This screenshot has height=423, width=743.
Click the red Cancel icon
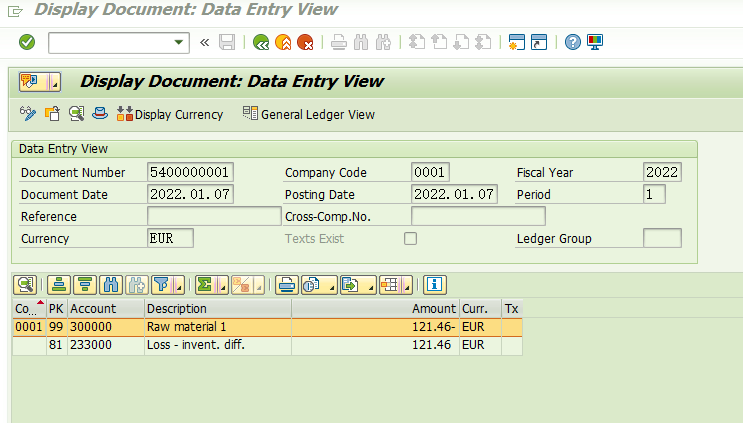click(305, 42)
